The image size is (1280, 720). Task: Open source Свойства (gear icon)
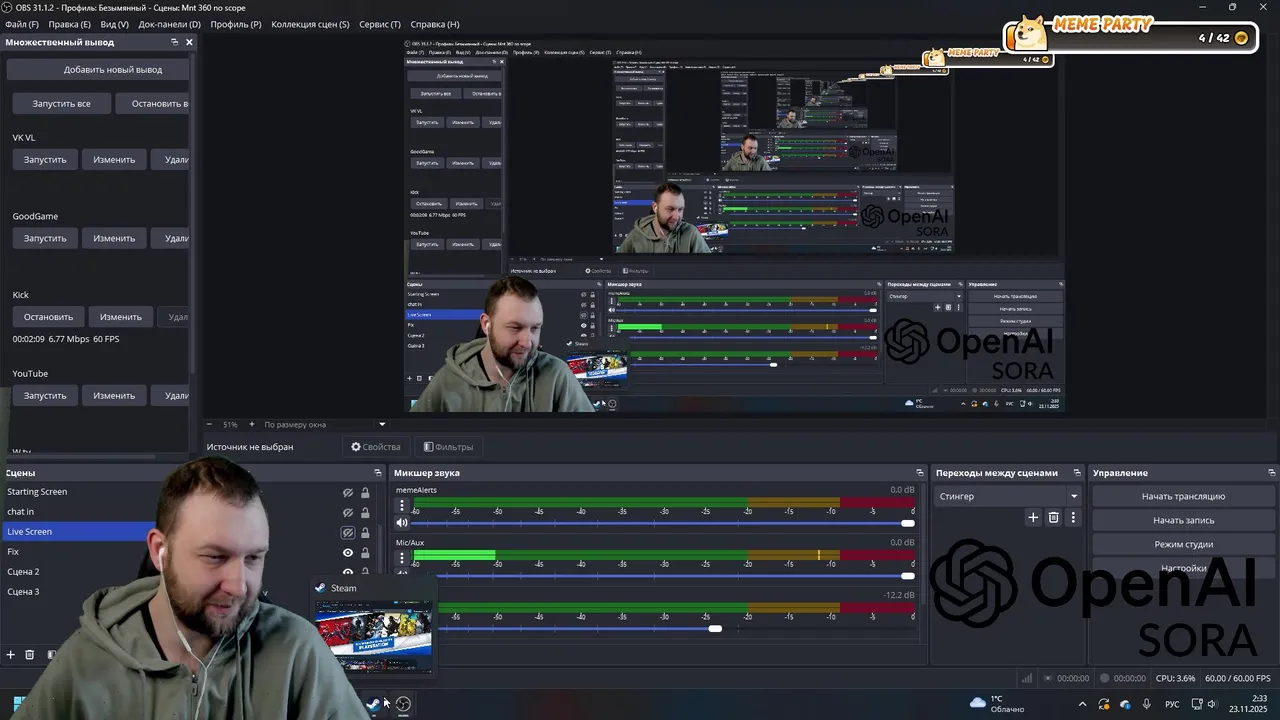(x=375, y=447)
